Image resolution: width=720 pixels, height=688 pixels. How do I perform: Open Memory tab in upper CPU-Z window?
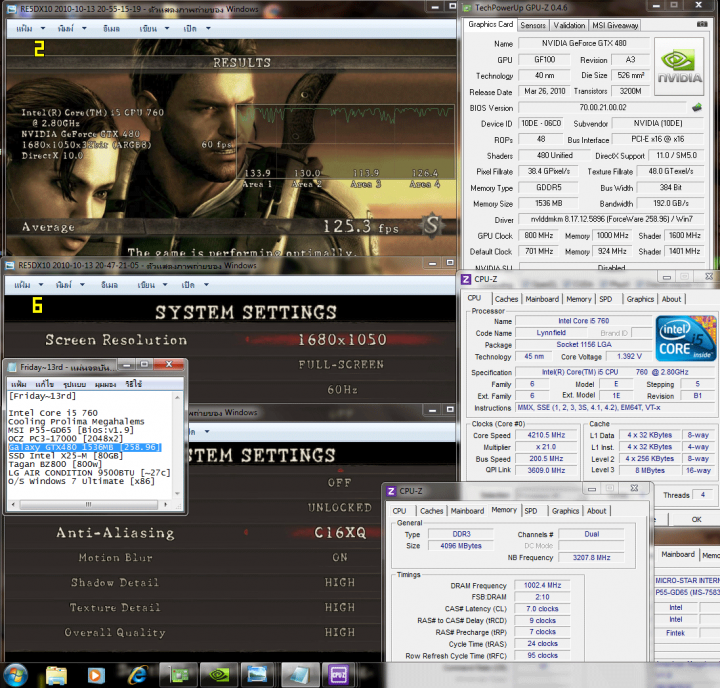point(579,299)
